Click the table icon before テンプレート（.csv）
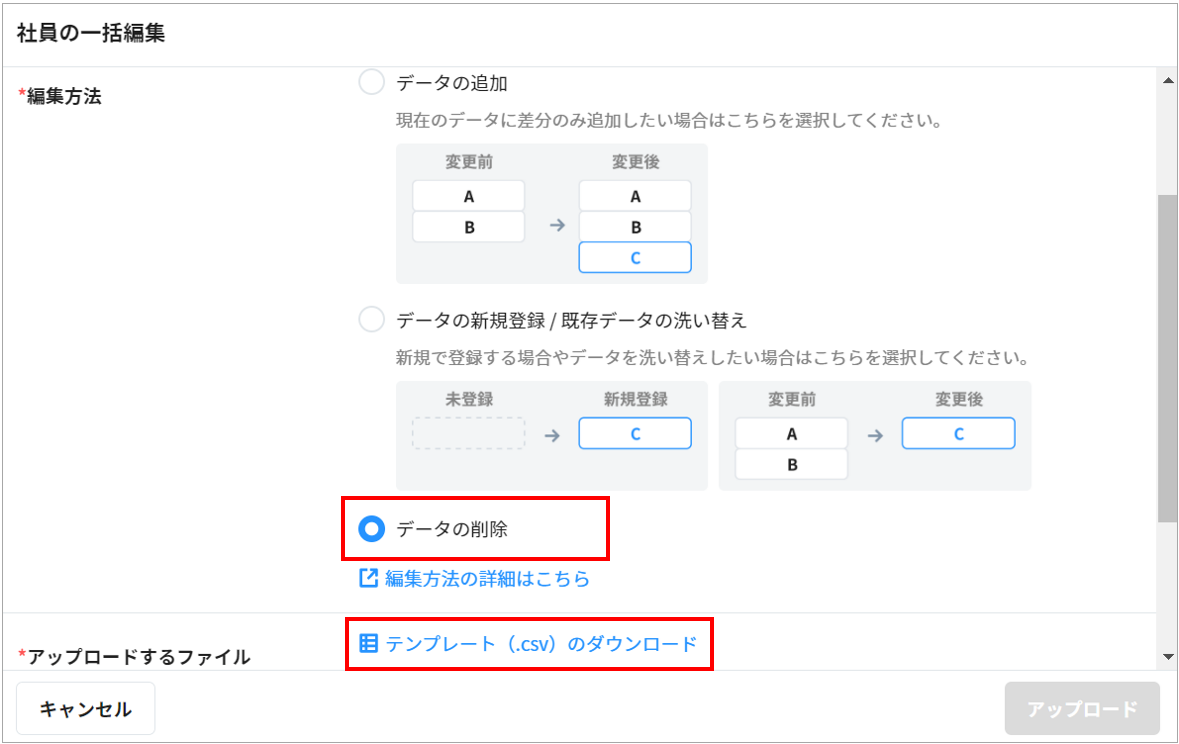 (x=368, y=643)
